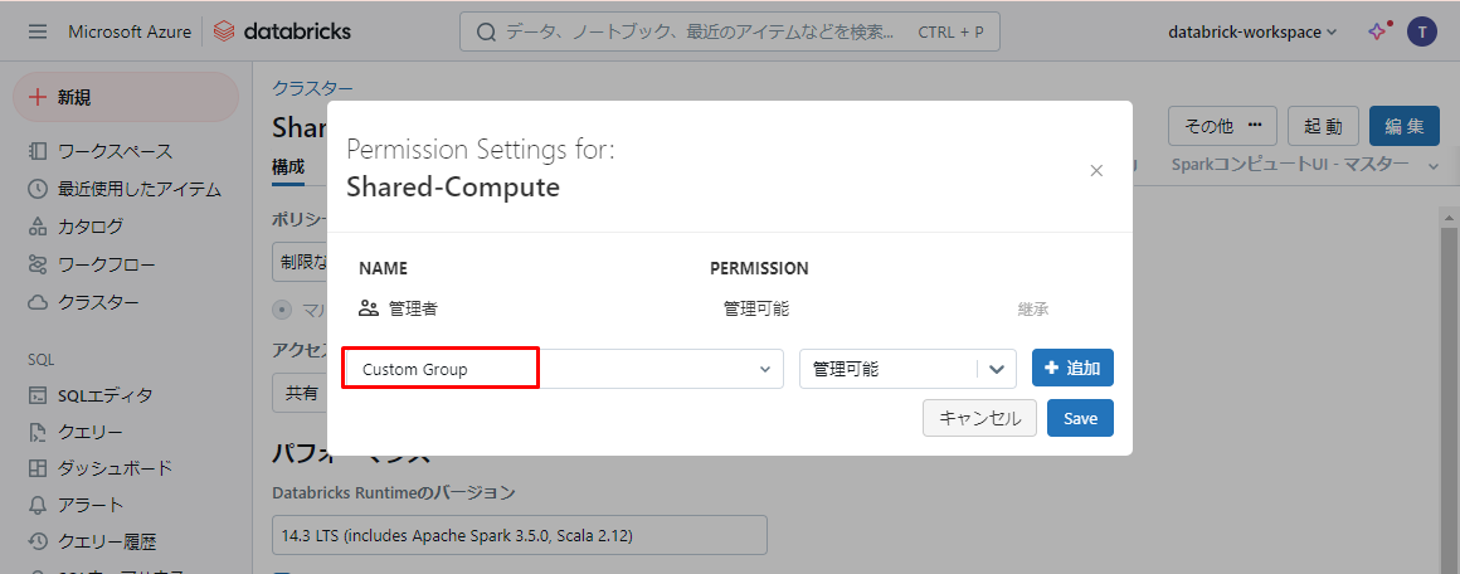Open ワークスペース in the sidebar
Viewport: 1460px width, 574px height.
(114, 152)
